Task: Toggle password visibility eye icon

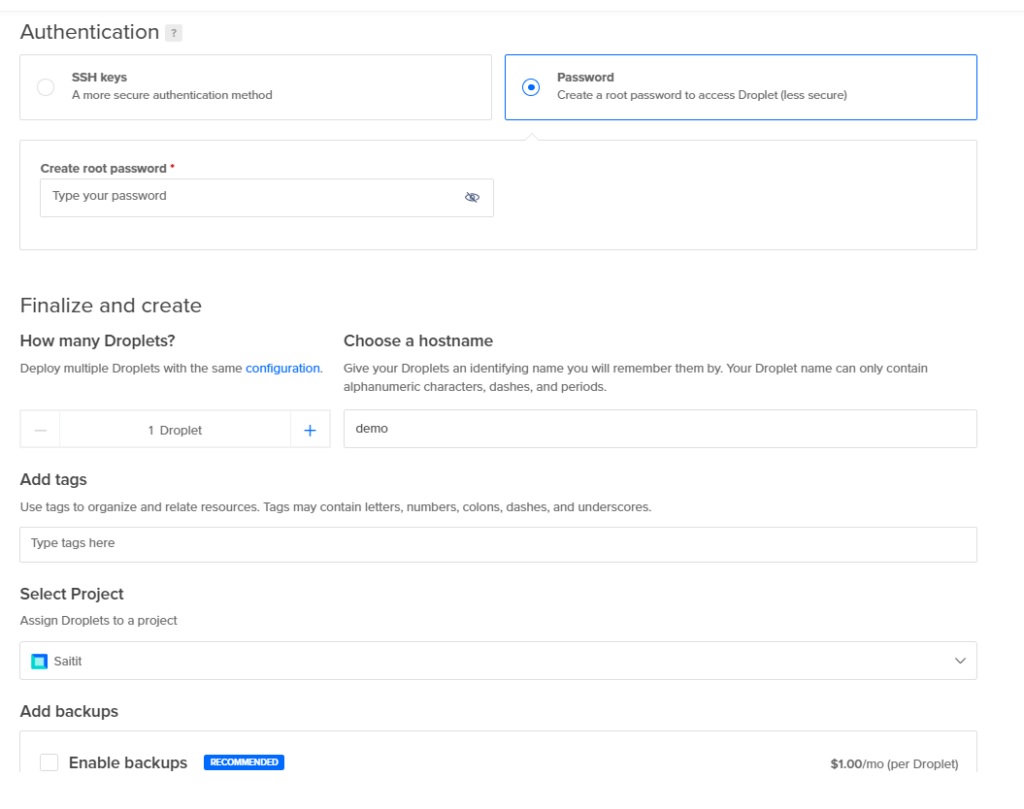Action: 472,197
